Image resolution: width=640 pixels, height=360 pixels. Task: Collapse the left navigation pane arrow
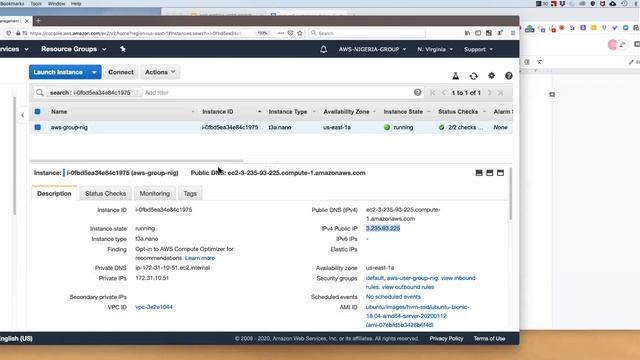(x=22, y=116)
